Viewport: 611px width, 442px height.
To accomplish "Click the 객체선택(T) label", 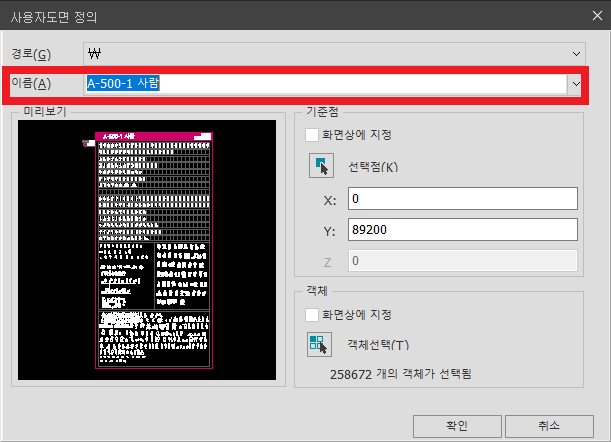I will click(x=378, y=345).
